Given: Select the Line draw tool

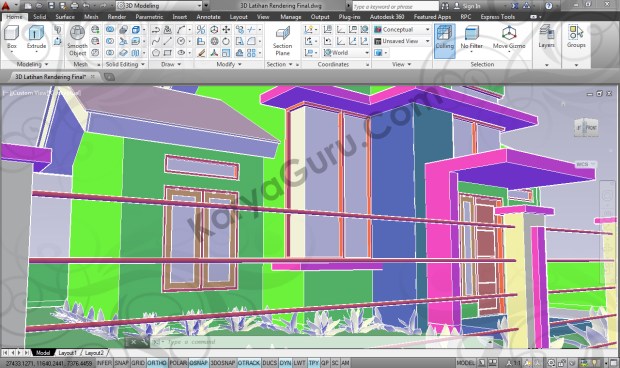Looking at the screenshot, I should [x=168, y=41].
